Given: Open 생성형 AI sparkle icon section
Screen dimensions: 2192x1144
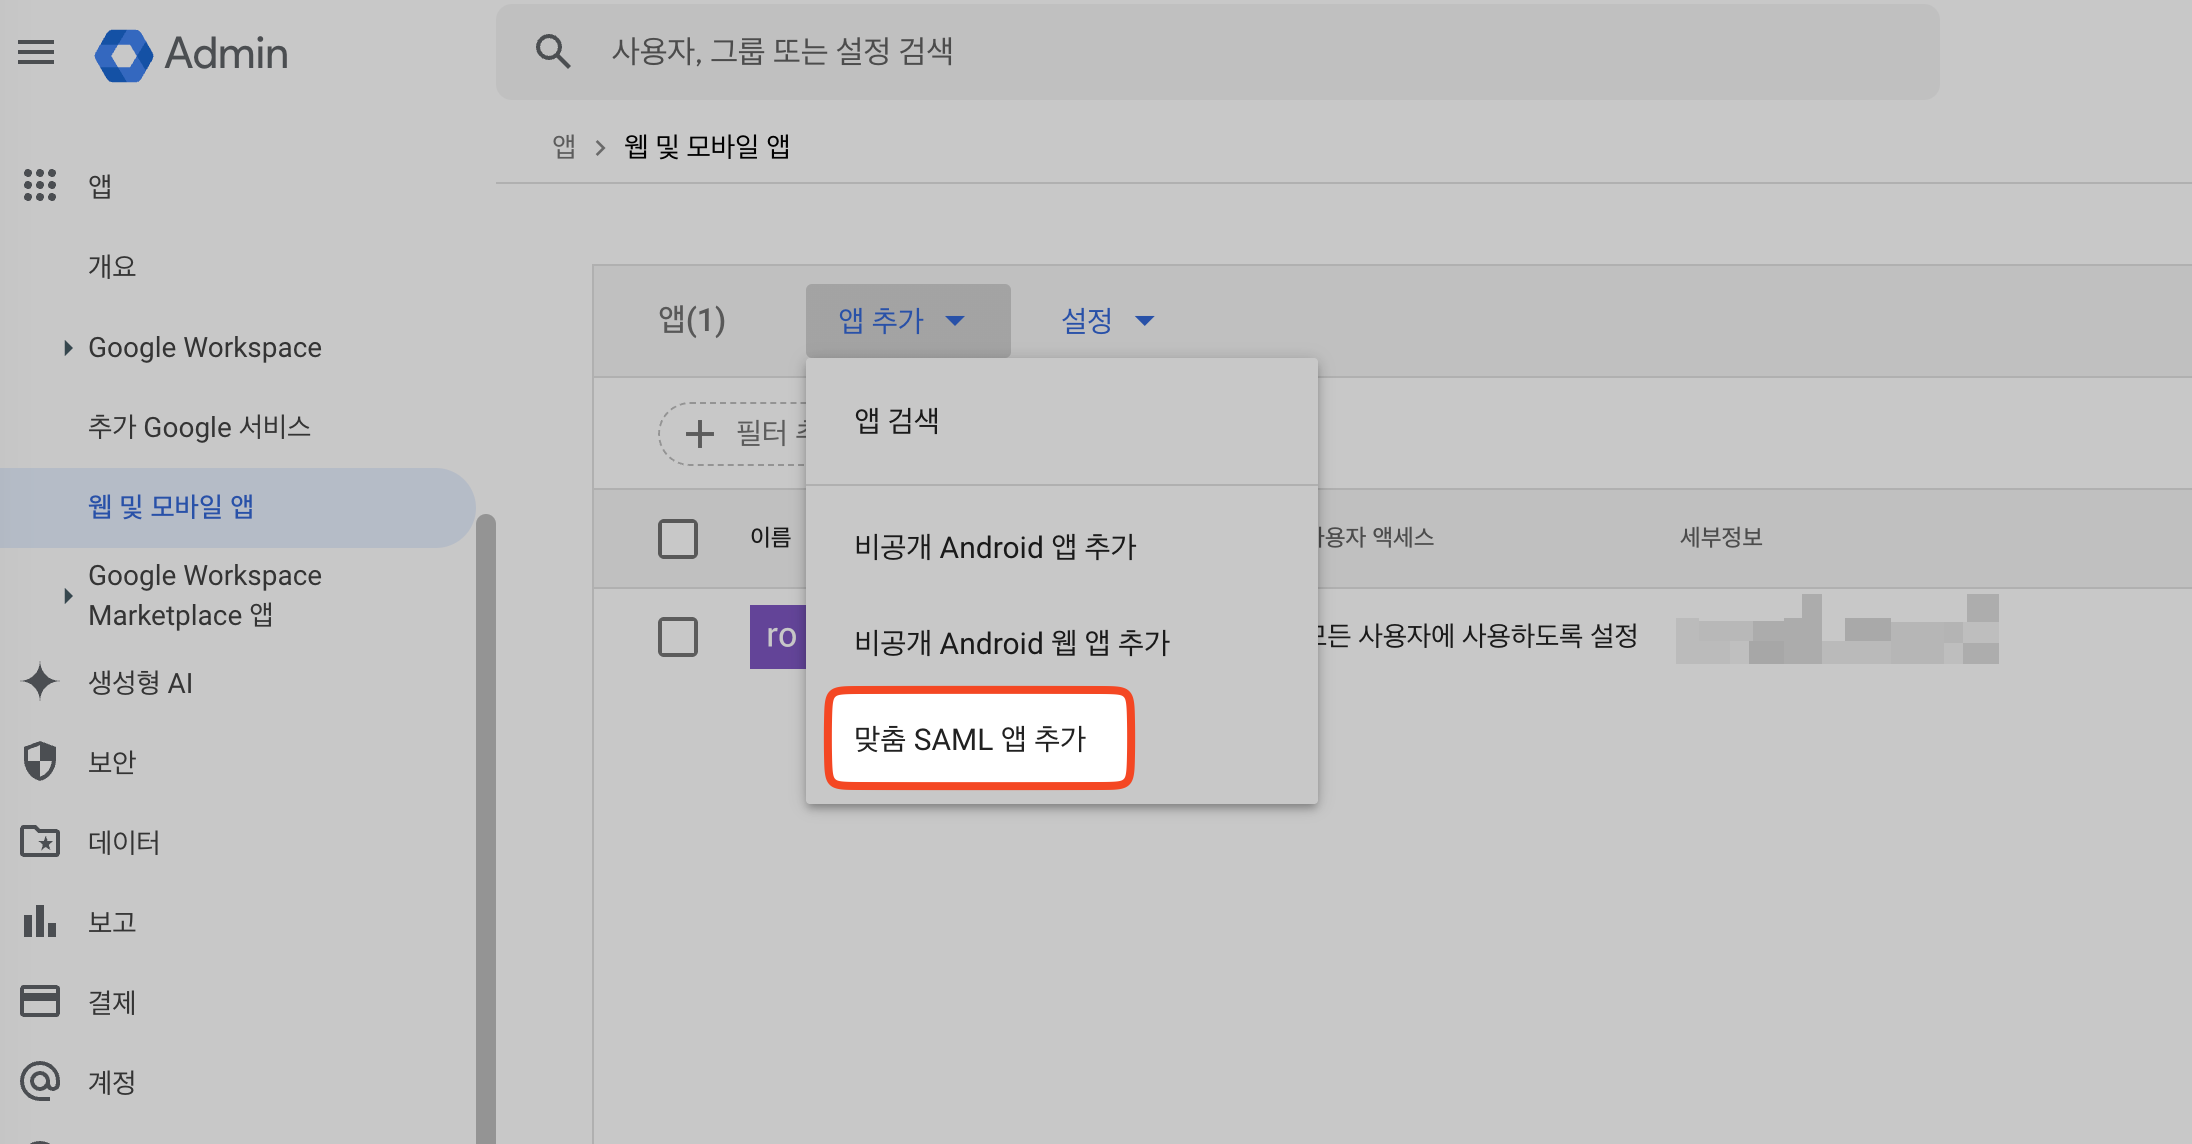Looking at the screenshot, I should pyautogui.click(x=40, y=682).
